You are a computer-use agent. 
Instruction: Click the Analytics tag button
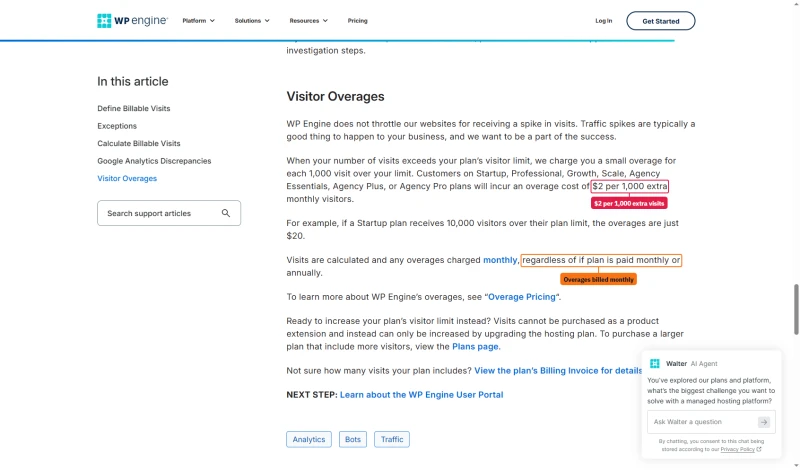coord(309,439)
